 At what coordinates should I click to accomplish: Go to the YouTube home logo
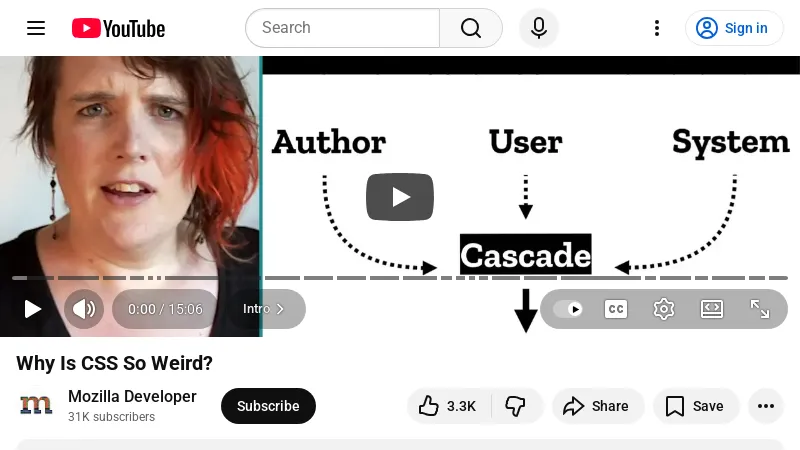pyautogui.click(x=118, y=28)
